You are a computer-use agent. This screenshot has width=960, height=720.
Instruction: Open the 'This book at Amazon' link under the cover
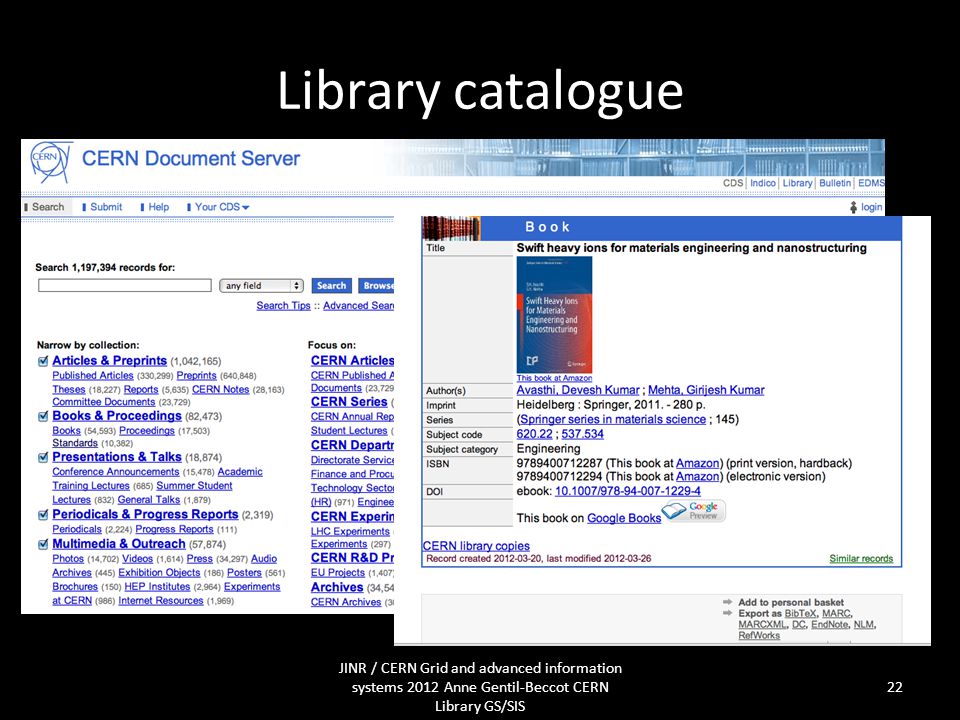tap(554, 378)
